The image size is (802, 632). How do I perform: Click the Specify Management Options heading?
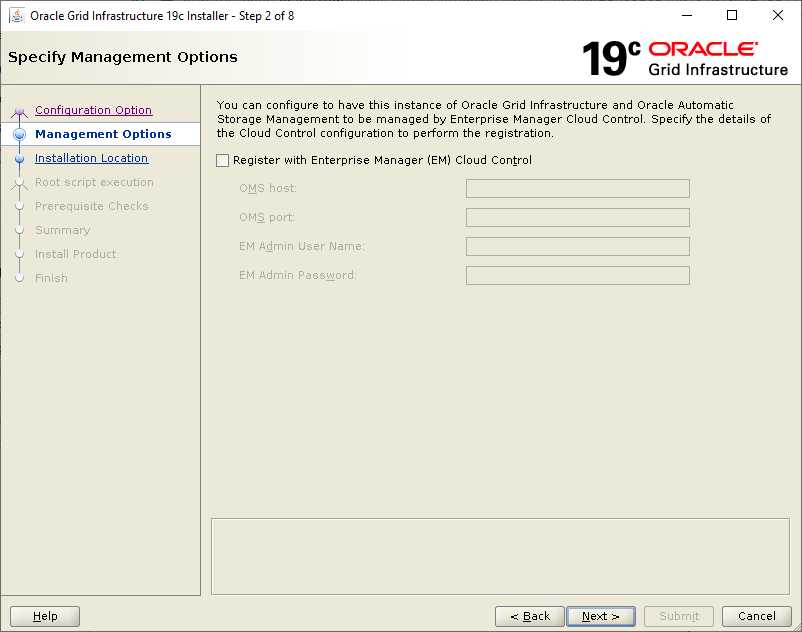coord(123,57)
